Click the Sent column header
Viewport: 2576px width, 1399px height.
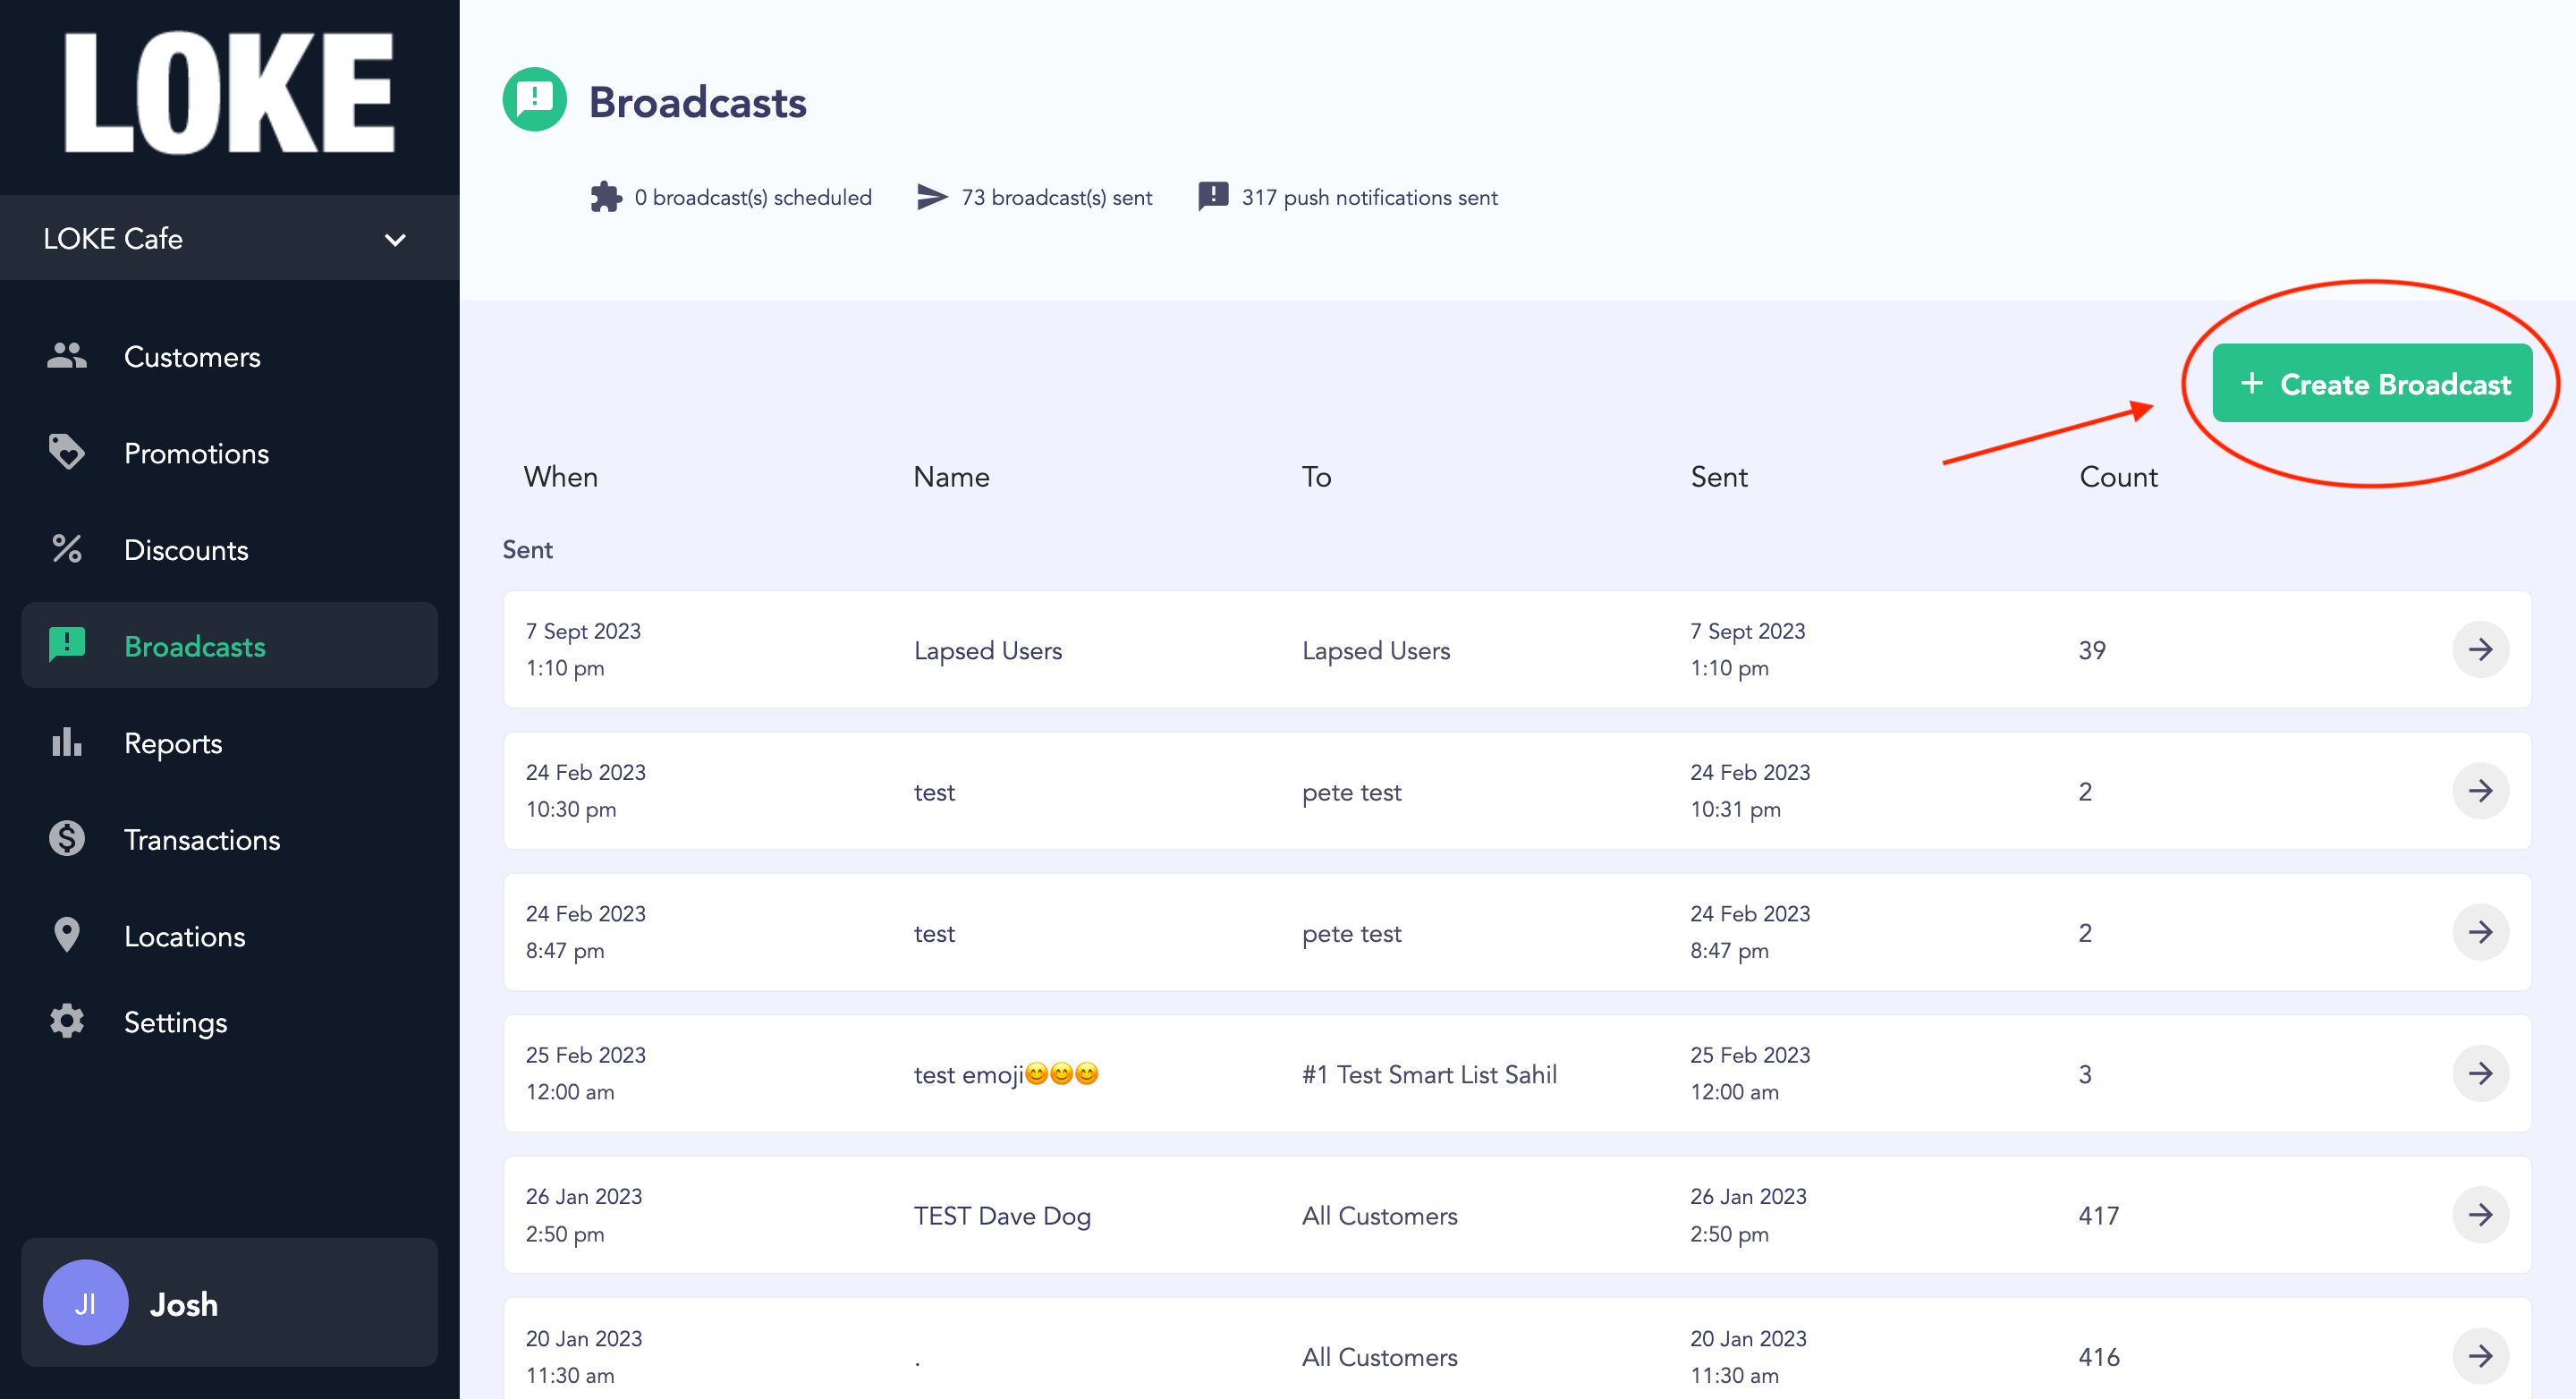coord(1719,477)
